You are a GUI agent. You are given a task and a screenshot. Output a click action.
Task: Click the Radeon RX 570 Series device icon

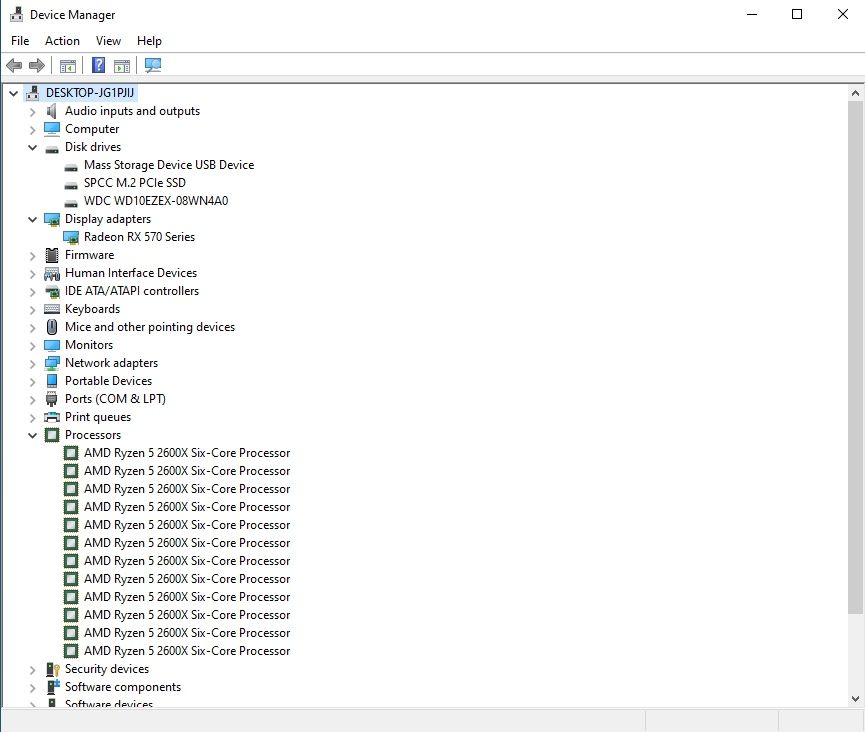(71, 237)
